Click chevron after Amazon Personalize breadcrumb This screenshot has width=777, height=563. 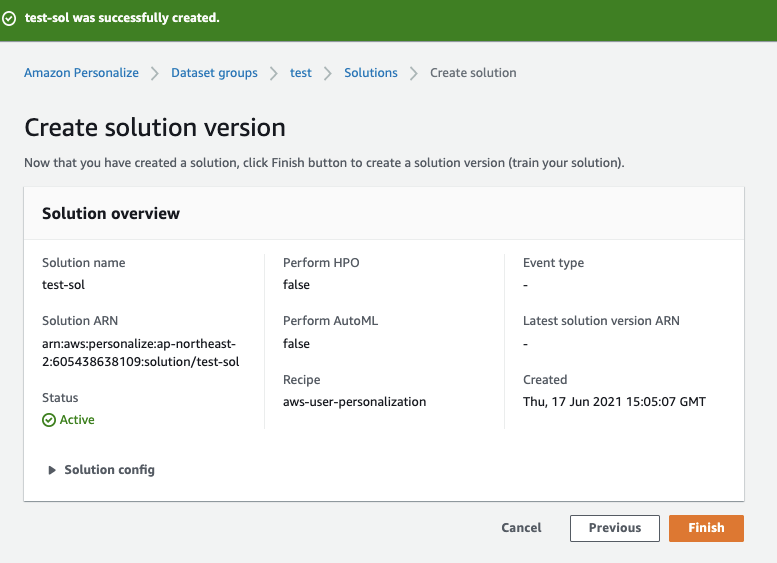(x=155, y=73)
